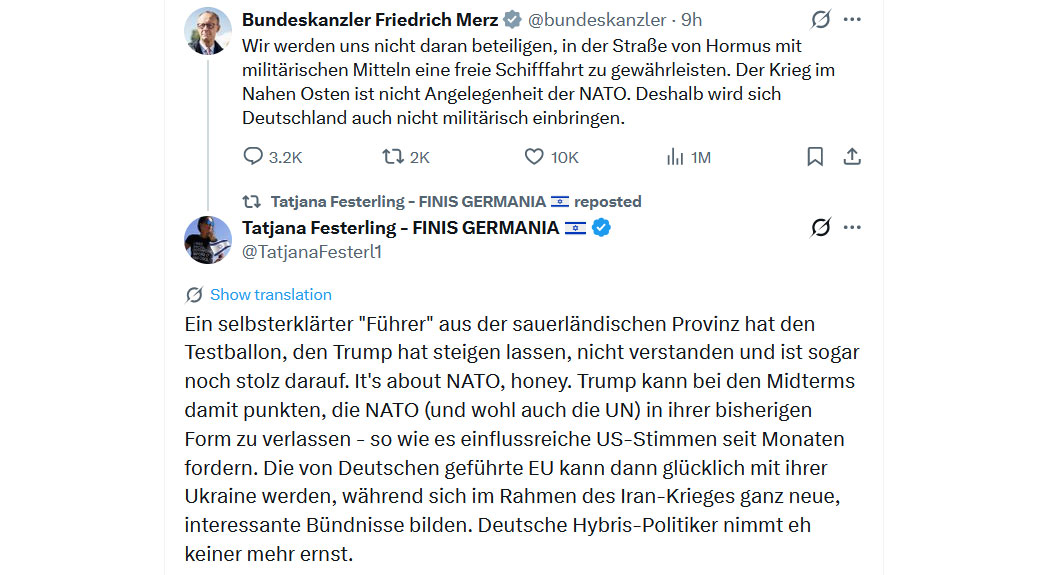The image size is (1050, 575).
Task: Open Bundeskanzler Friedrich Merz profile name
Action: [371, 19]
